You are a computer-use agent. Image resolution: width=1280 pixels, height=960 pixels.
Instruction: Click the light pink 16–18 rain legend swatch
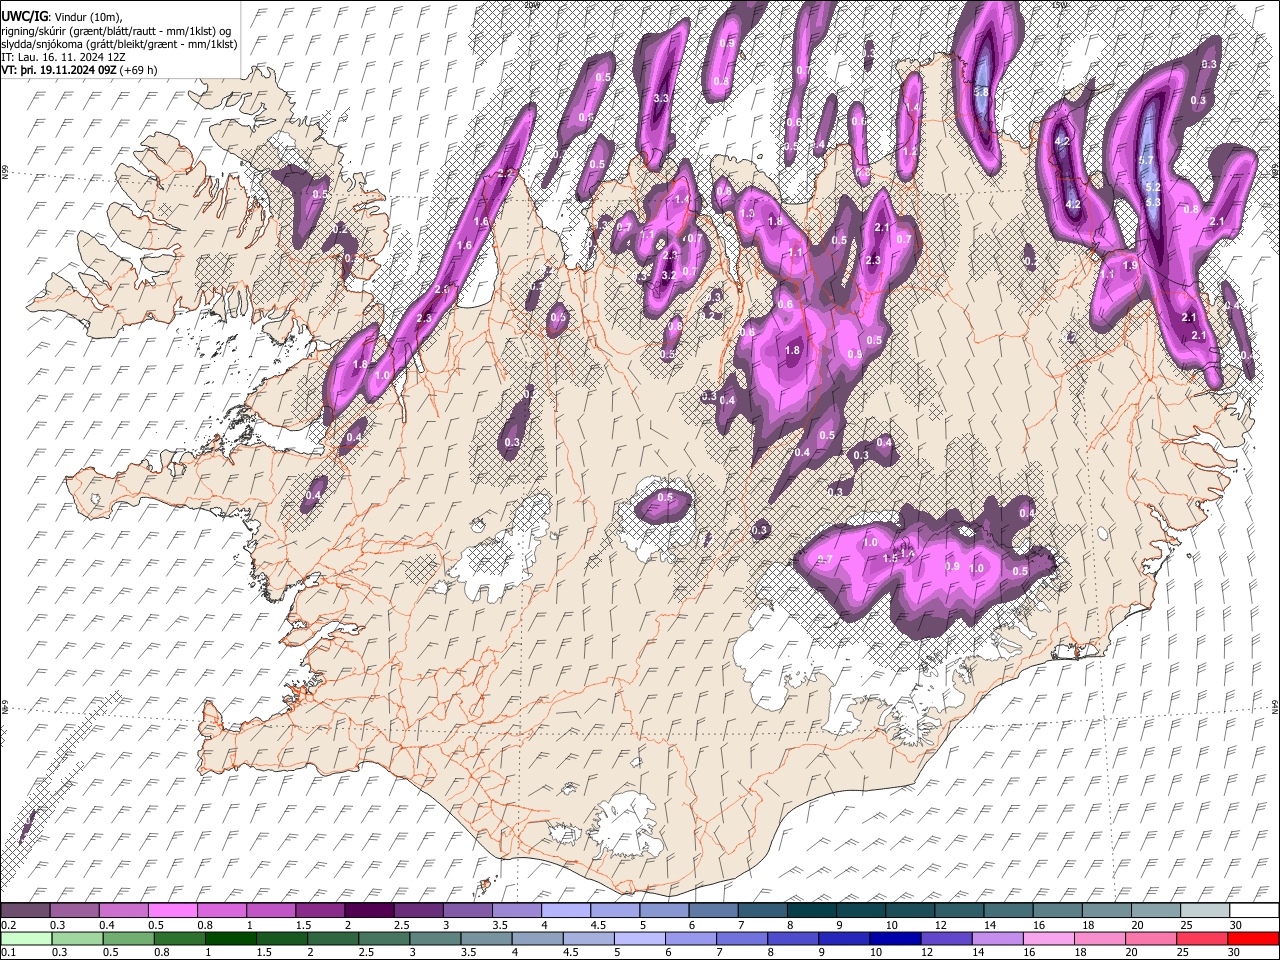(1050, 939)
